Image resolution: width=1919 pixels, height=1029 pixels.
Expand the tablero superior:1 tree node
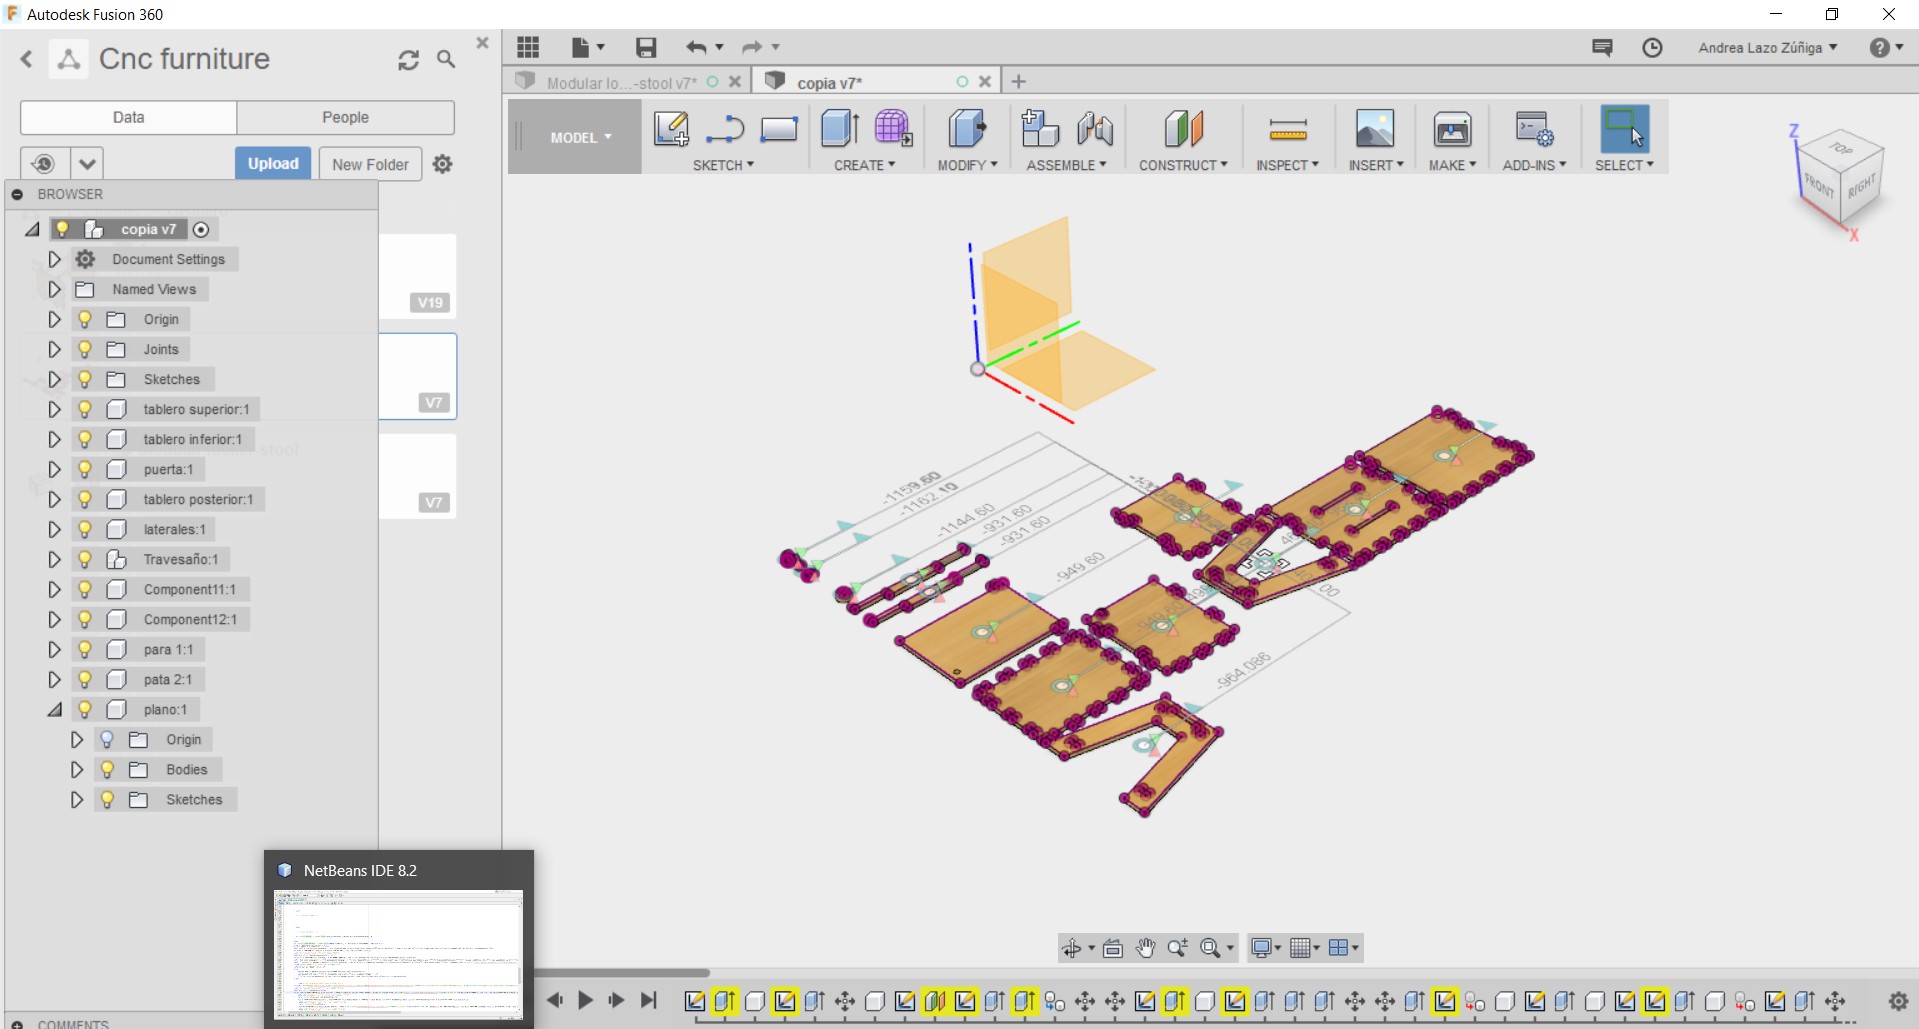tap(55, 409)
